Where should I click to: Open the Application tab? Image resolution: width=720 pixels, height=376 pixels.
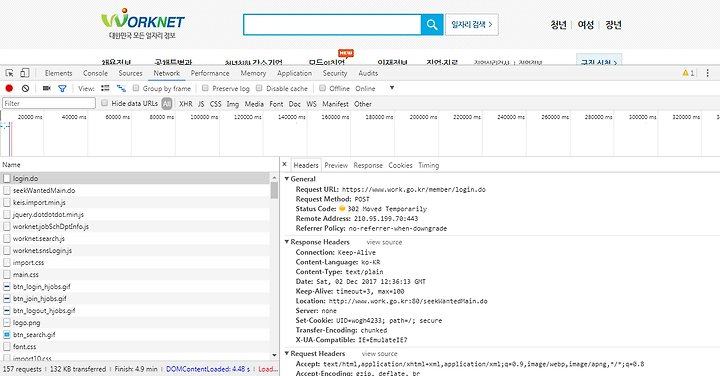[294, 73]
